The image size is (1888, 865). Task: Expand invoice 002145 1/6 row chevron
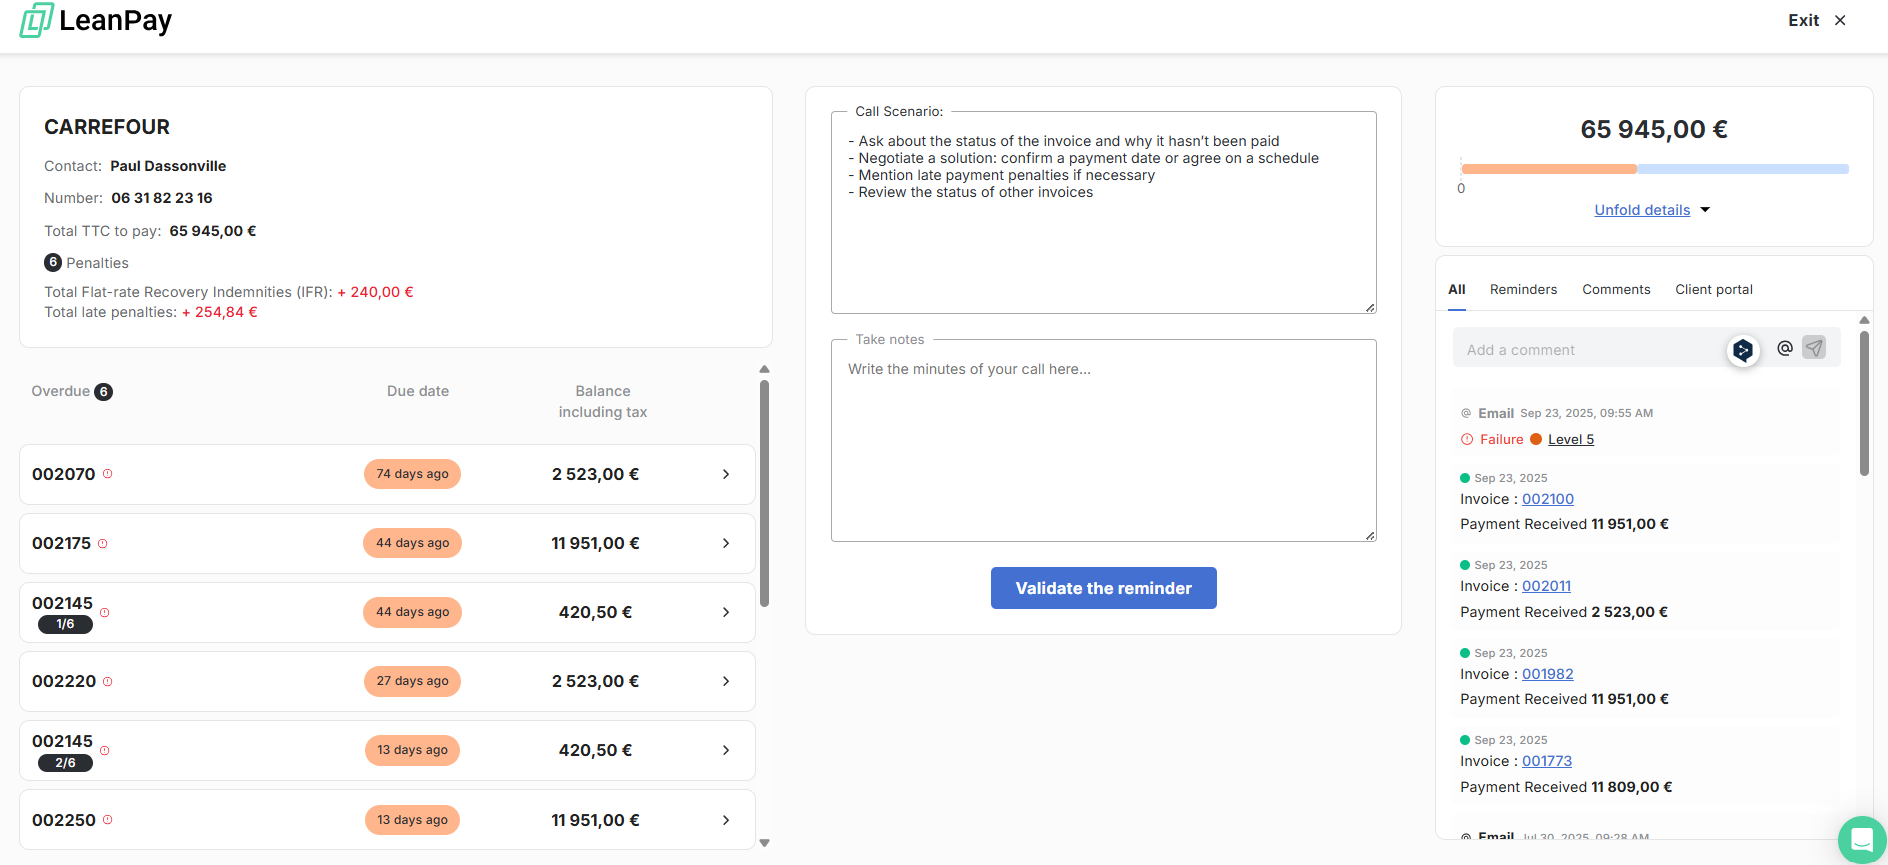pyautogui.click(x=726, y=612)
